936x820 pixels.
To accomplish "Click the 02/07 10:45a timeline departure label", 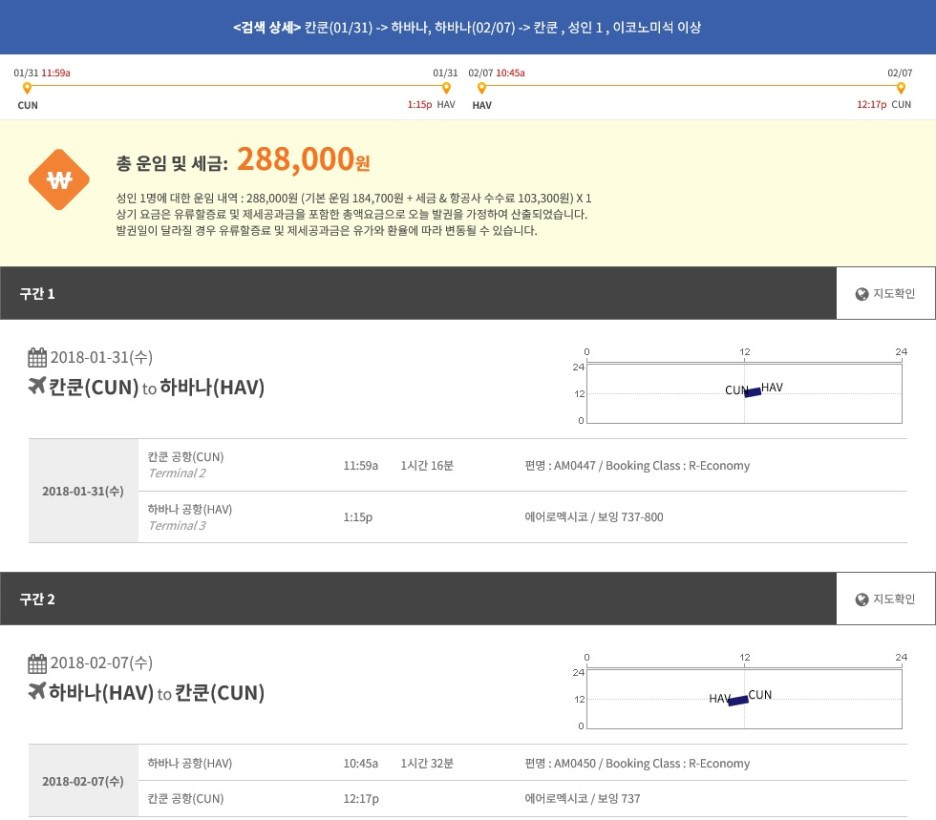I will pos(497,73).
